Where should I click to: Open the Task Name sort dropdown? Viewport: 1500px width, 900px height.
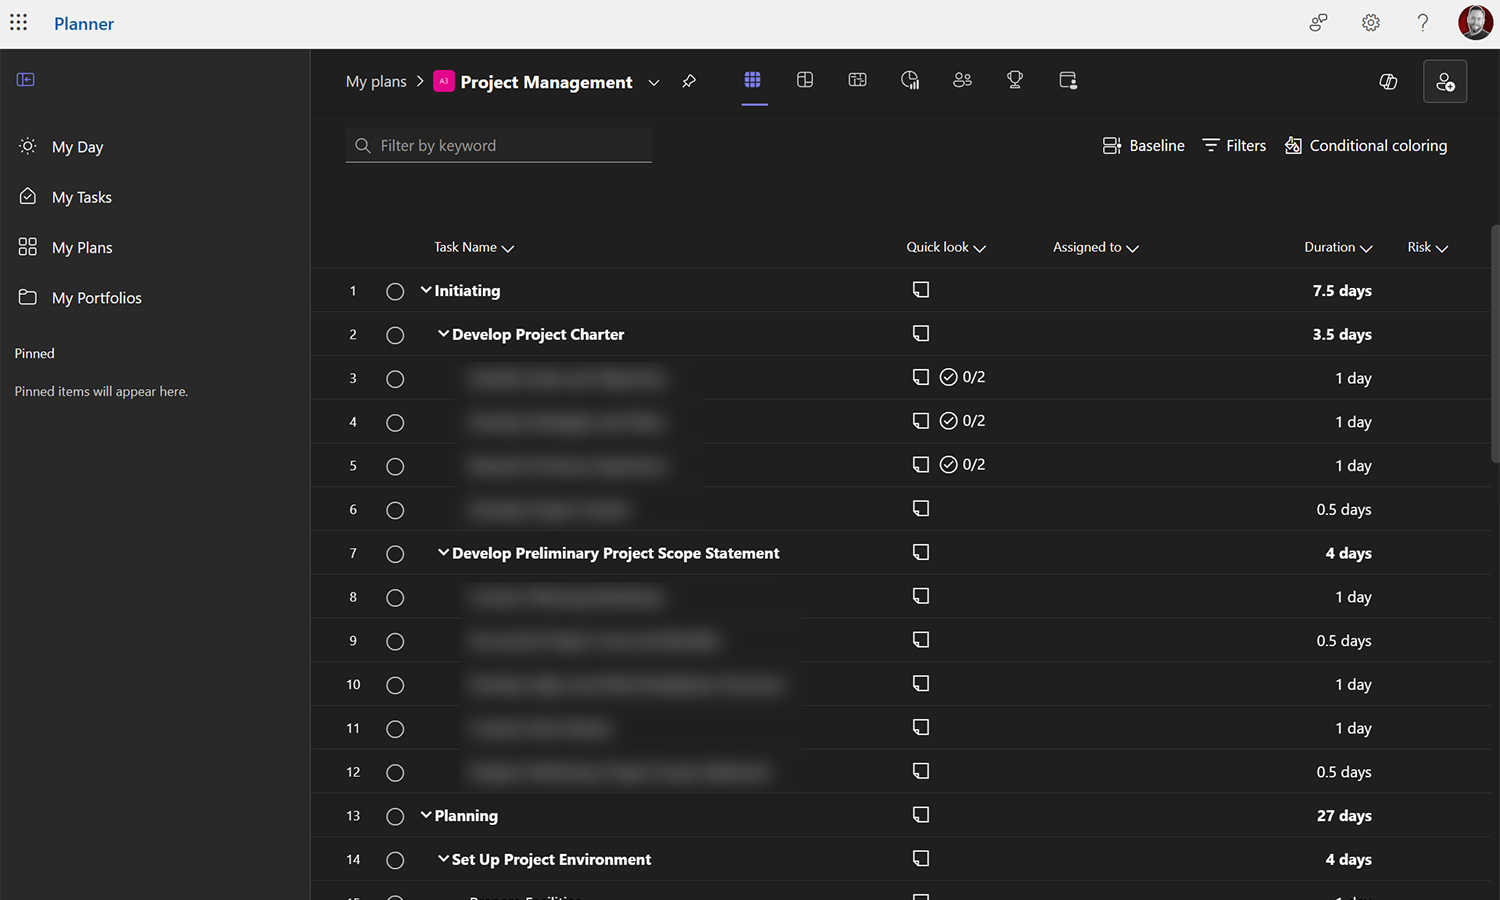click(x=508, y=247)
